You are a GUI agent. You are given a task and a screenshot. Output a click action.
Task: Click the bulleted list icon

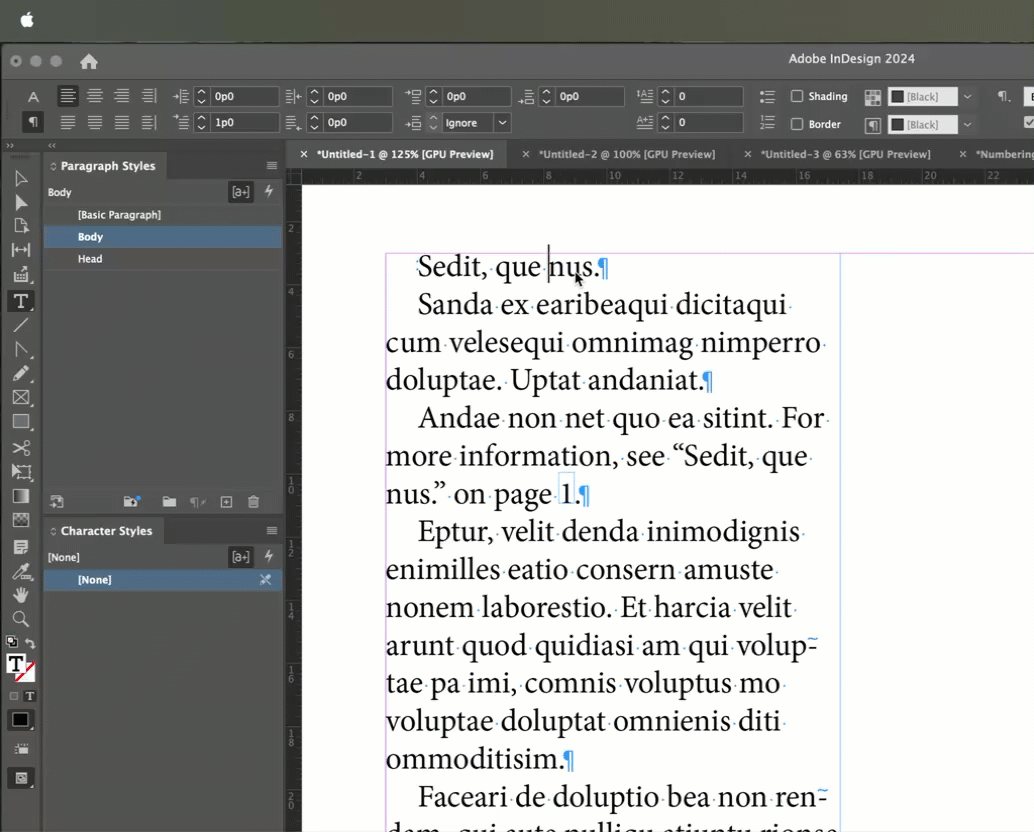[767, 97]
